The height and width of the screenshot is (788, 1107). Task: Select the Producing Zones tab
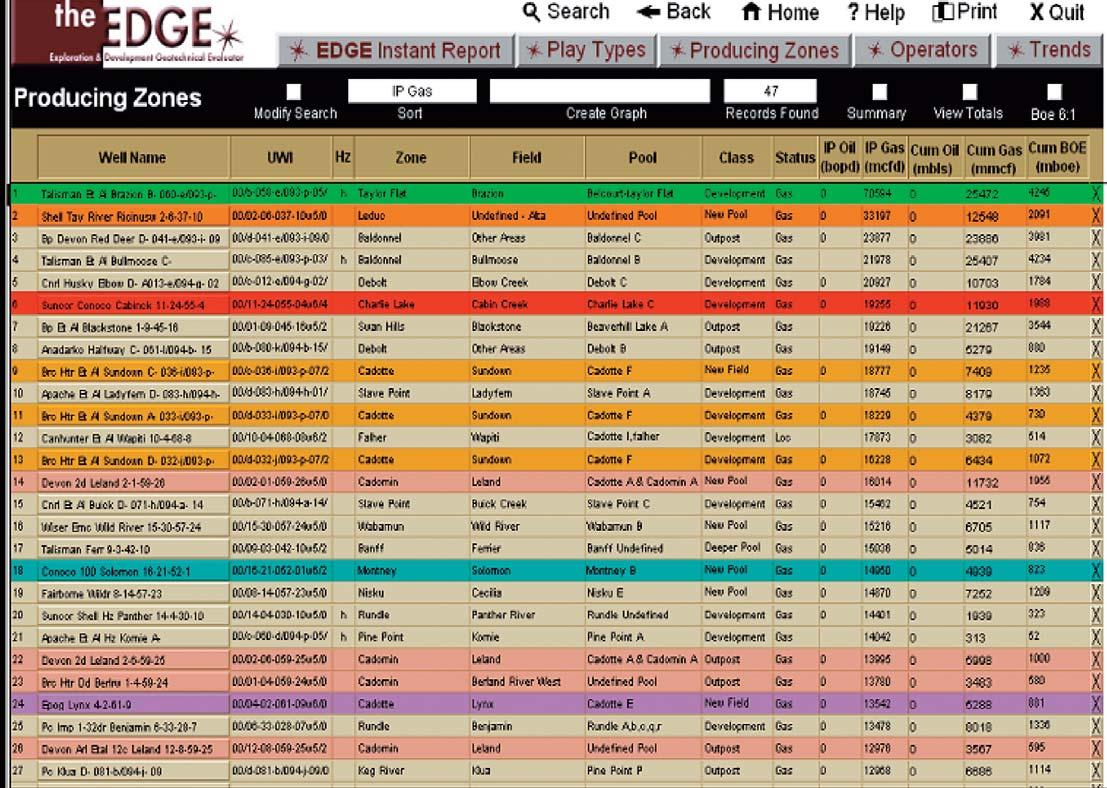click(x=755, y=51)
